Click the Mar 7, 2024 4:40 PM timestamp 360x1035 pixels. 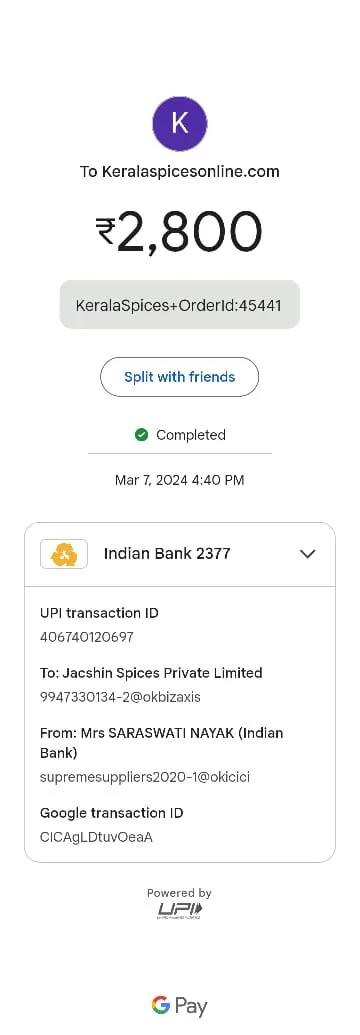180,480
